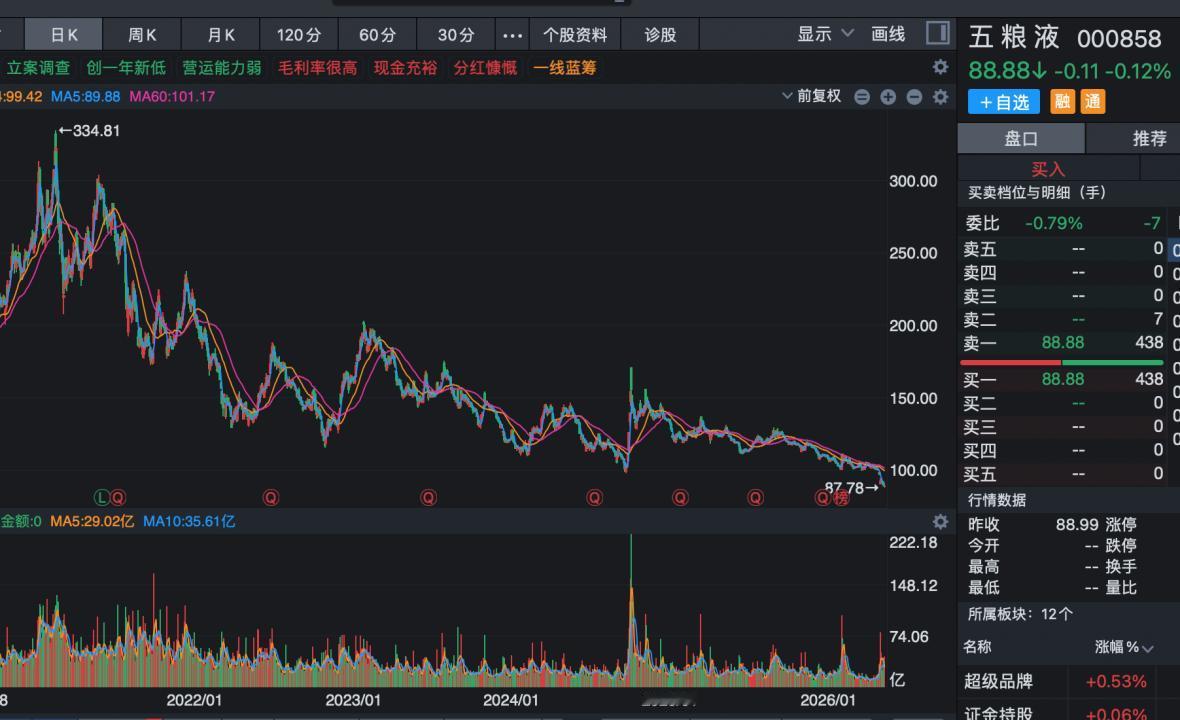Select the 30分 period tab

coord(456,35)
